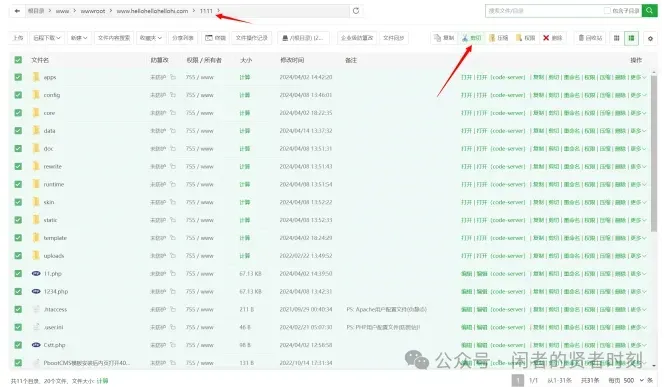Open file content search (文件内容搜索)
Image resolution: width=664 pixels, height=387 pixels.
tap(114, 38)
